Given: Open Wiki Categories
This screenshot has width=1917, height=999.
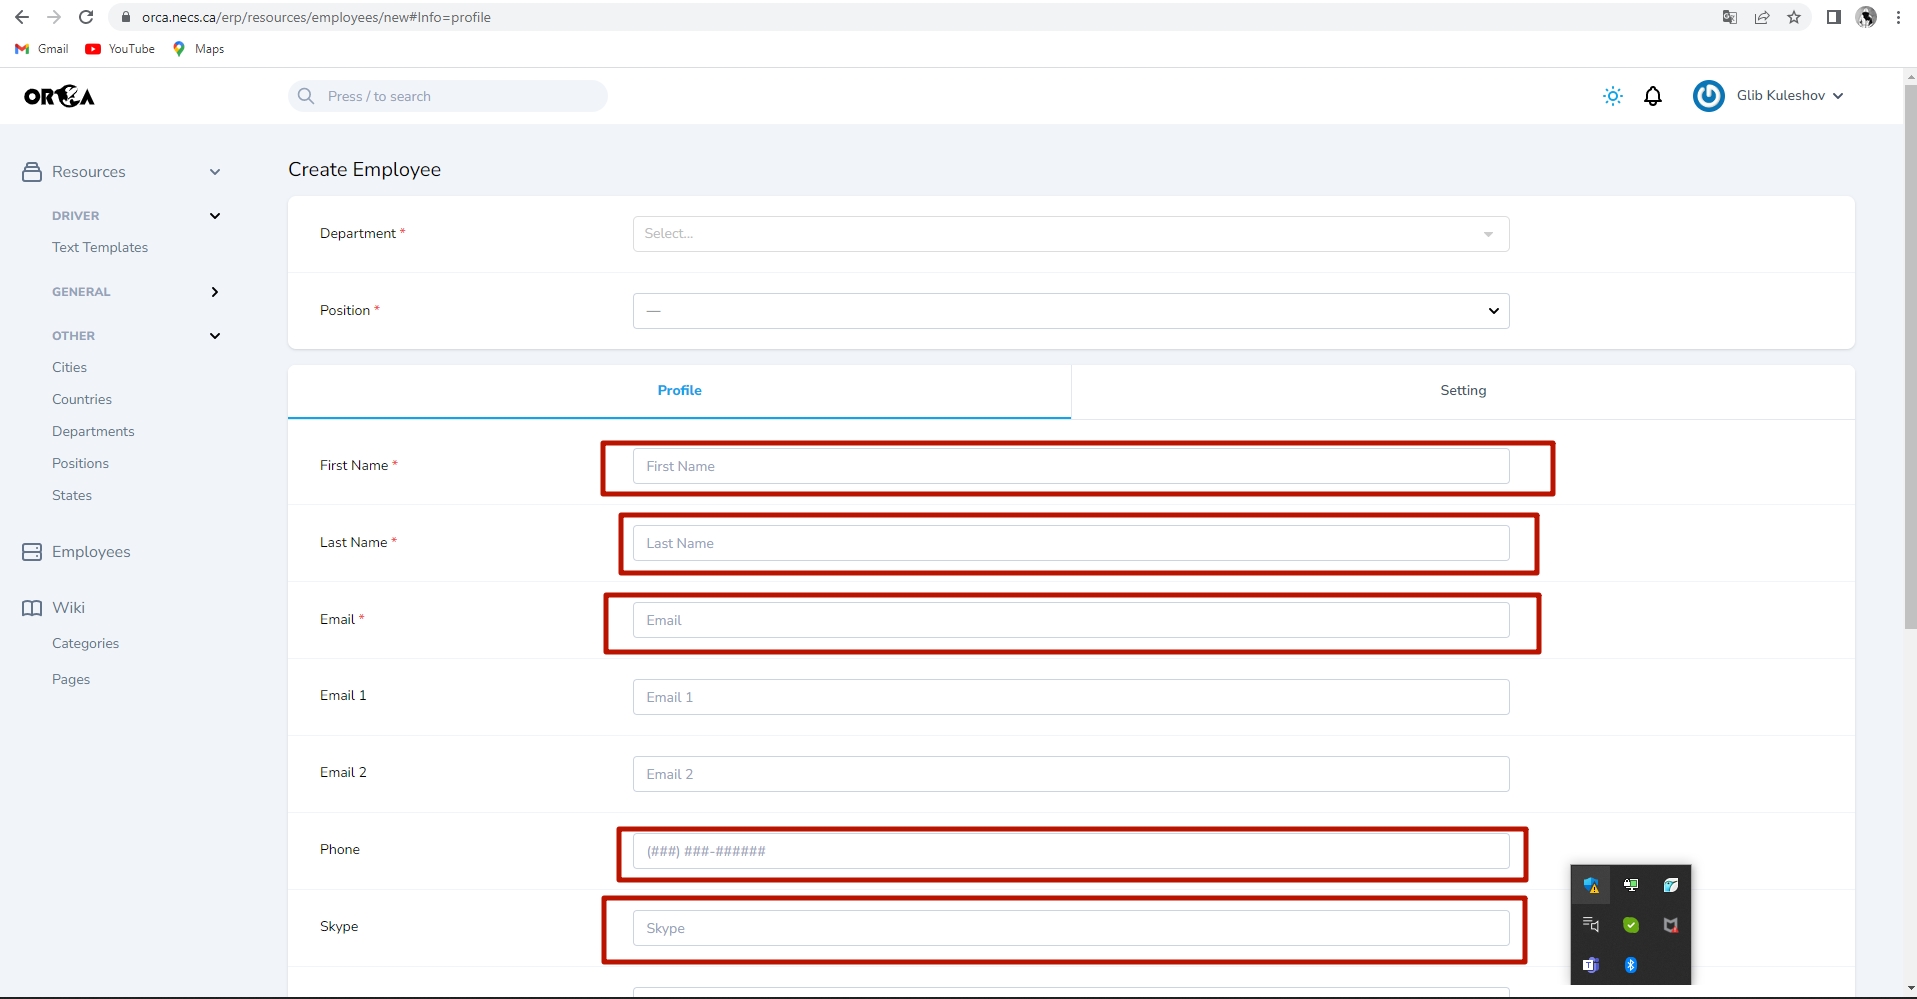Looking at the screenshot, I should coord(85,643).
